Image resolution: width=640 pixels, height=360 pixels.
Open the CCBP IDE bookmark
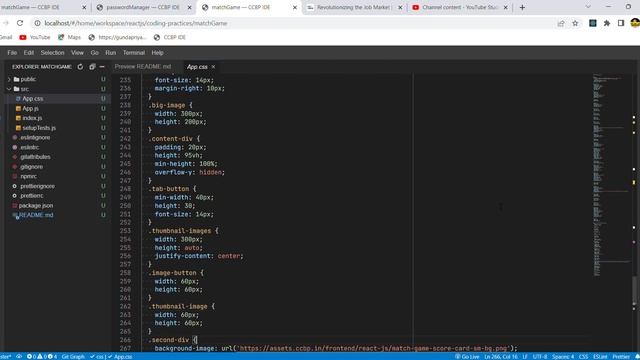click(x=170, y=37)
